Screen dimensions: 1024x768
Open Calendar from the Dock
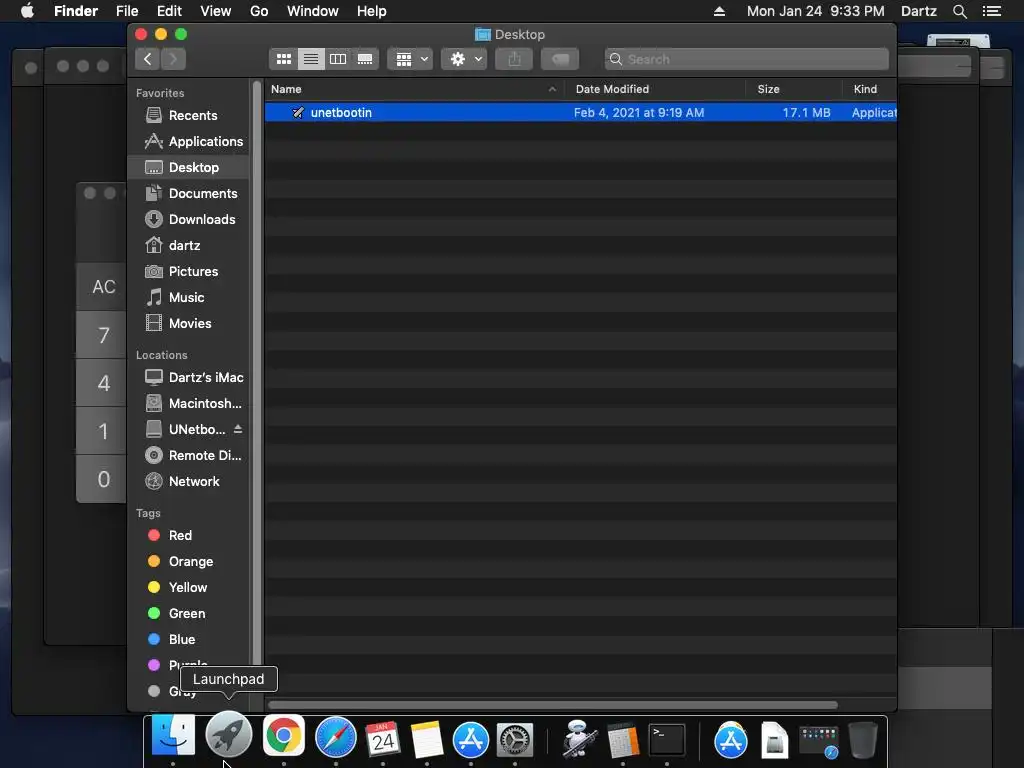(383, 739)
